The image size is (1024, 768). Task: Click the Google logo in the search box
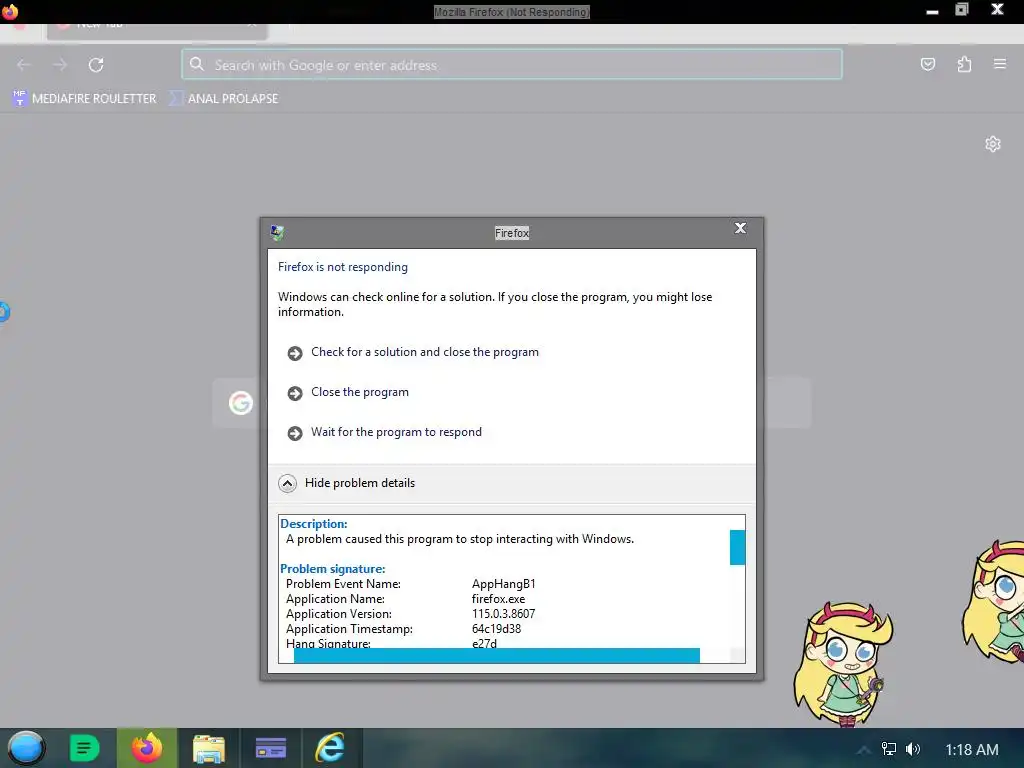tap(240, 403)
